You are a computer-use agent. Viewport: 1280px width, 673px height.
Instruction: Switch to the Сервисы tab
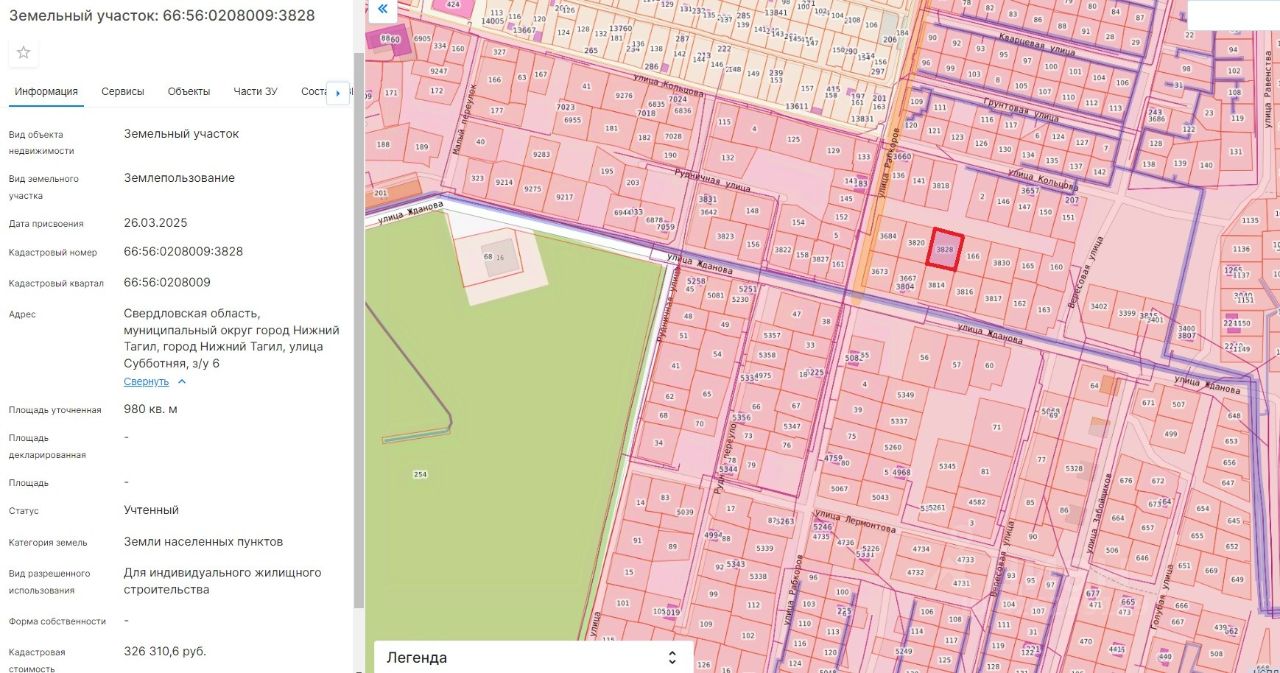pos(122,91)
